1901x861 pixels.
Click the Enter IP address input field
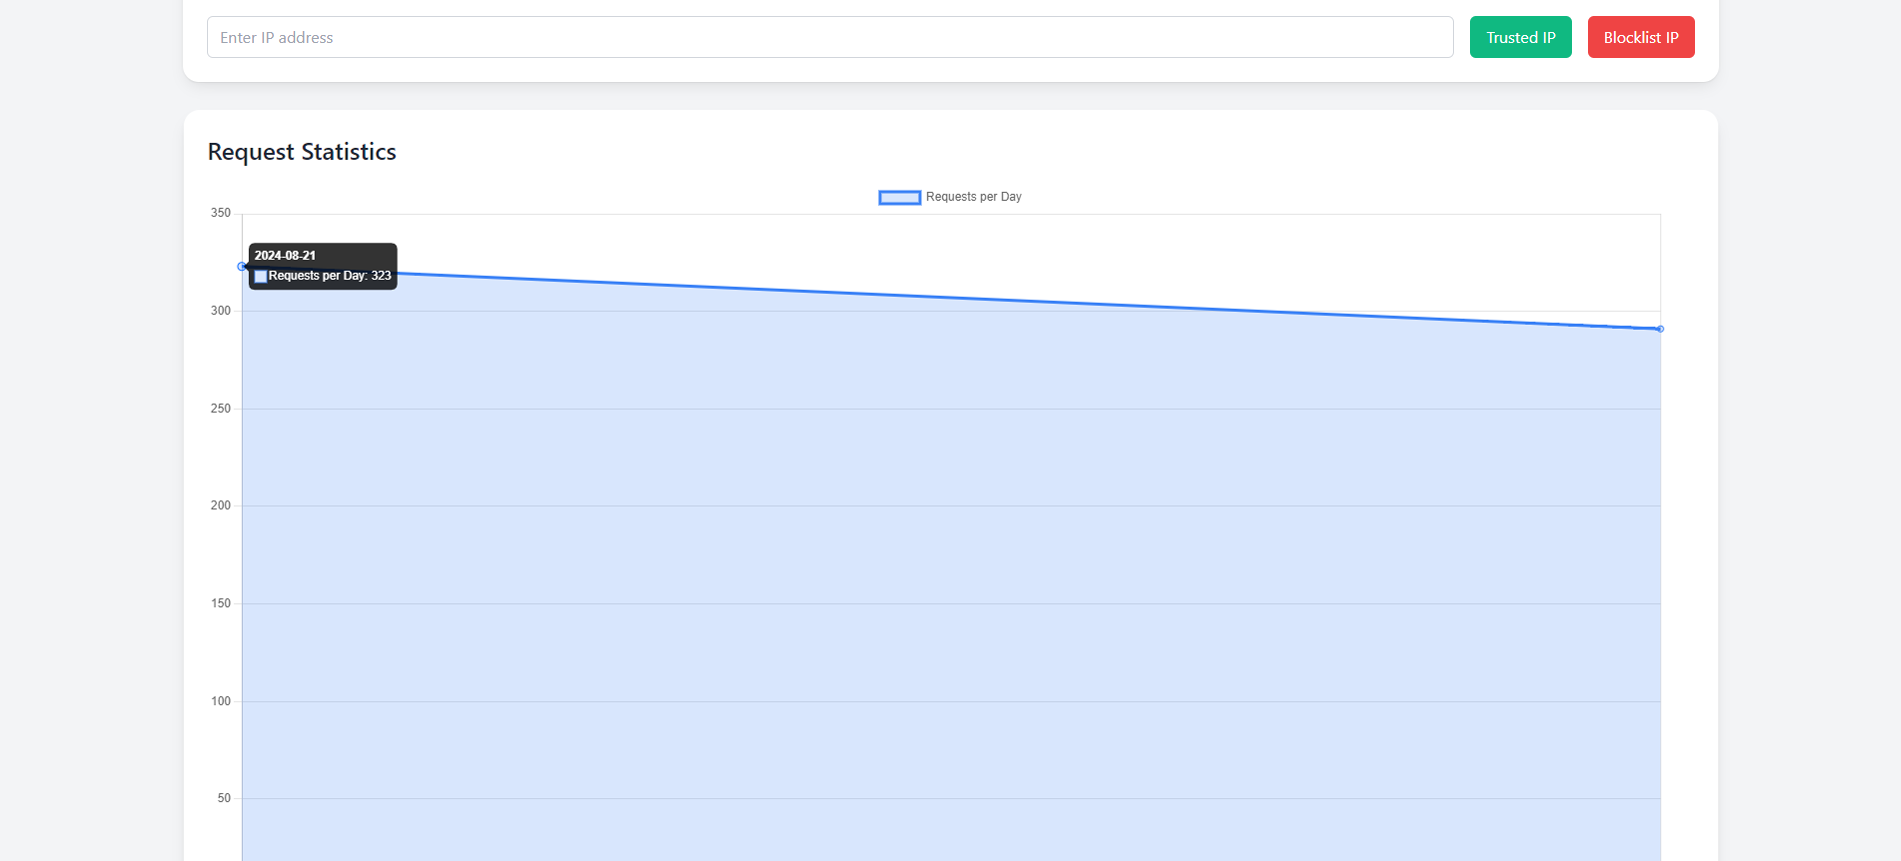coord(829,37)
